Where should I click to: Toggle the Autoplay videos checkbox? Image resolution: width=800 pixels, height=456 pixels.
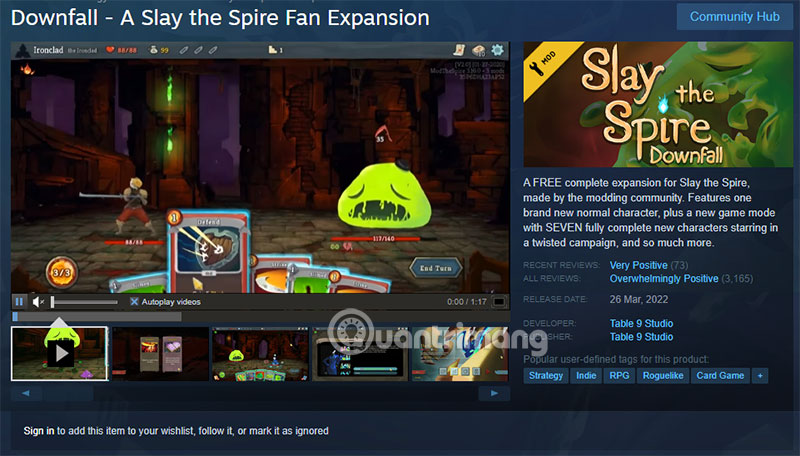click(x=134, y=302)
